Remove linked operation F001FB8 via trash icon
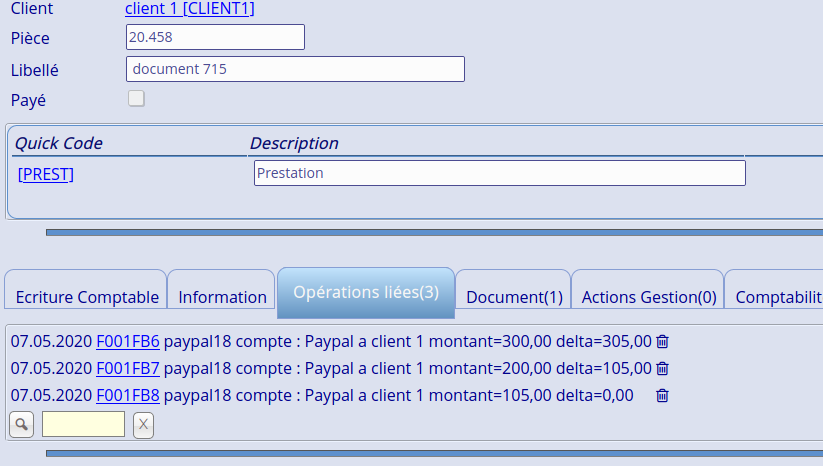Image resolution: width=823 pixels, height=466 pixels. point(662,395)
